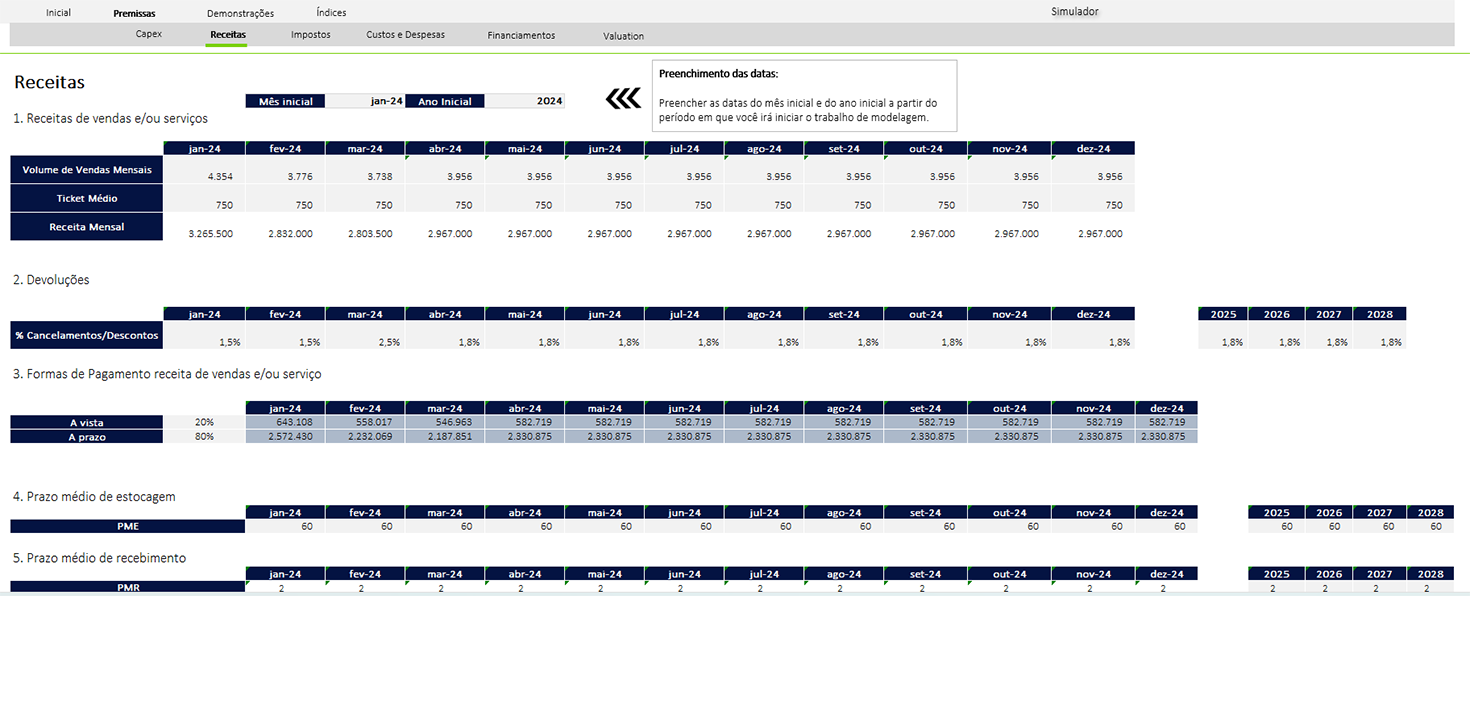The height and width of the screenshot is (703, 1470).
Task: Open the Valuation sub-tab
Action: 623,36
